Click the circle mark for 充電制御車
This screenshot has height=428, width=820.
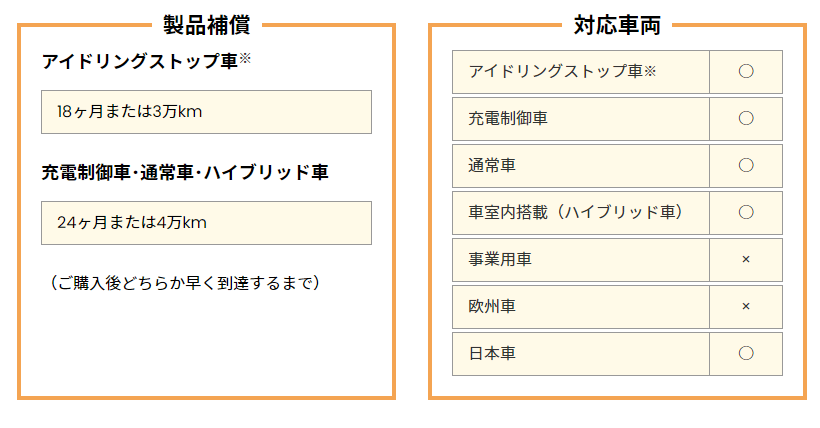point(745,118)
